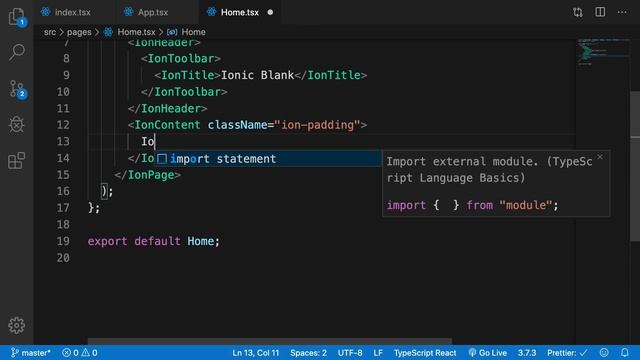Viewport: 640px width, 360px height.
Task: Click the opening IonToolbar tag on line 8
Action: pos(181,59)
